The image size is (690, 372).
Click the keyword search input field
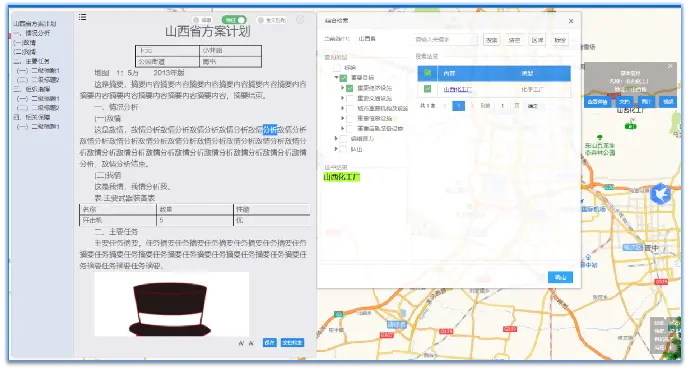click(x=445, y=40)
